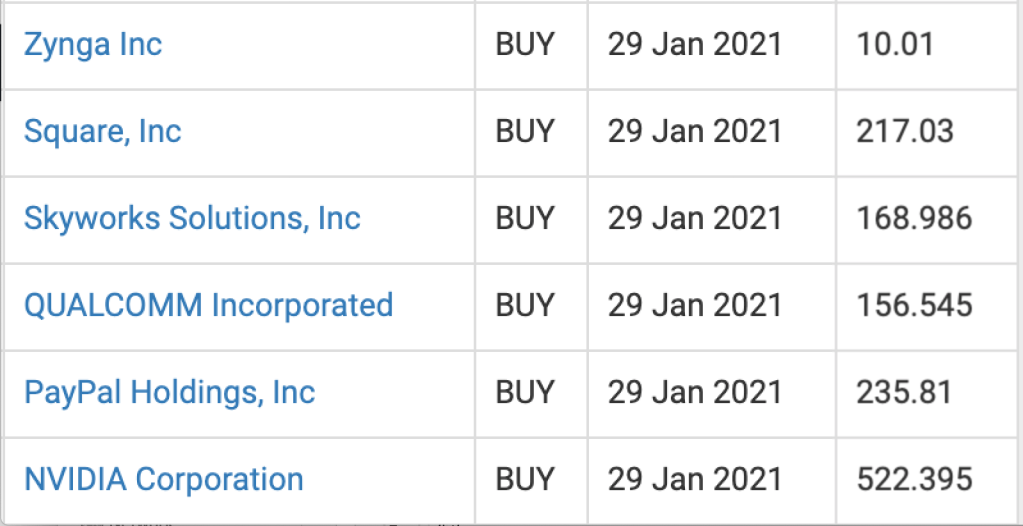Click the date cell in Zynga row
The height and width of the screenshot is (526, 1023).
pyautogui.click(x=695, y=45)
